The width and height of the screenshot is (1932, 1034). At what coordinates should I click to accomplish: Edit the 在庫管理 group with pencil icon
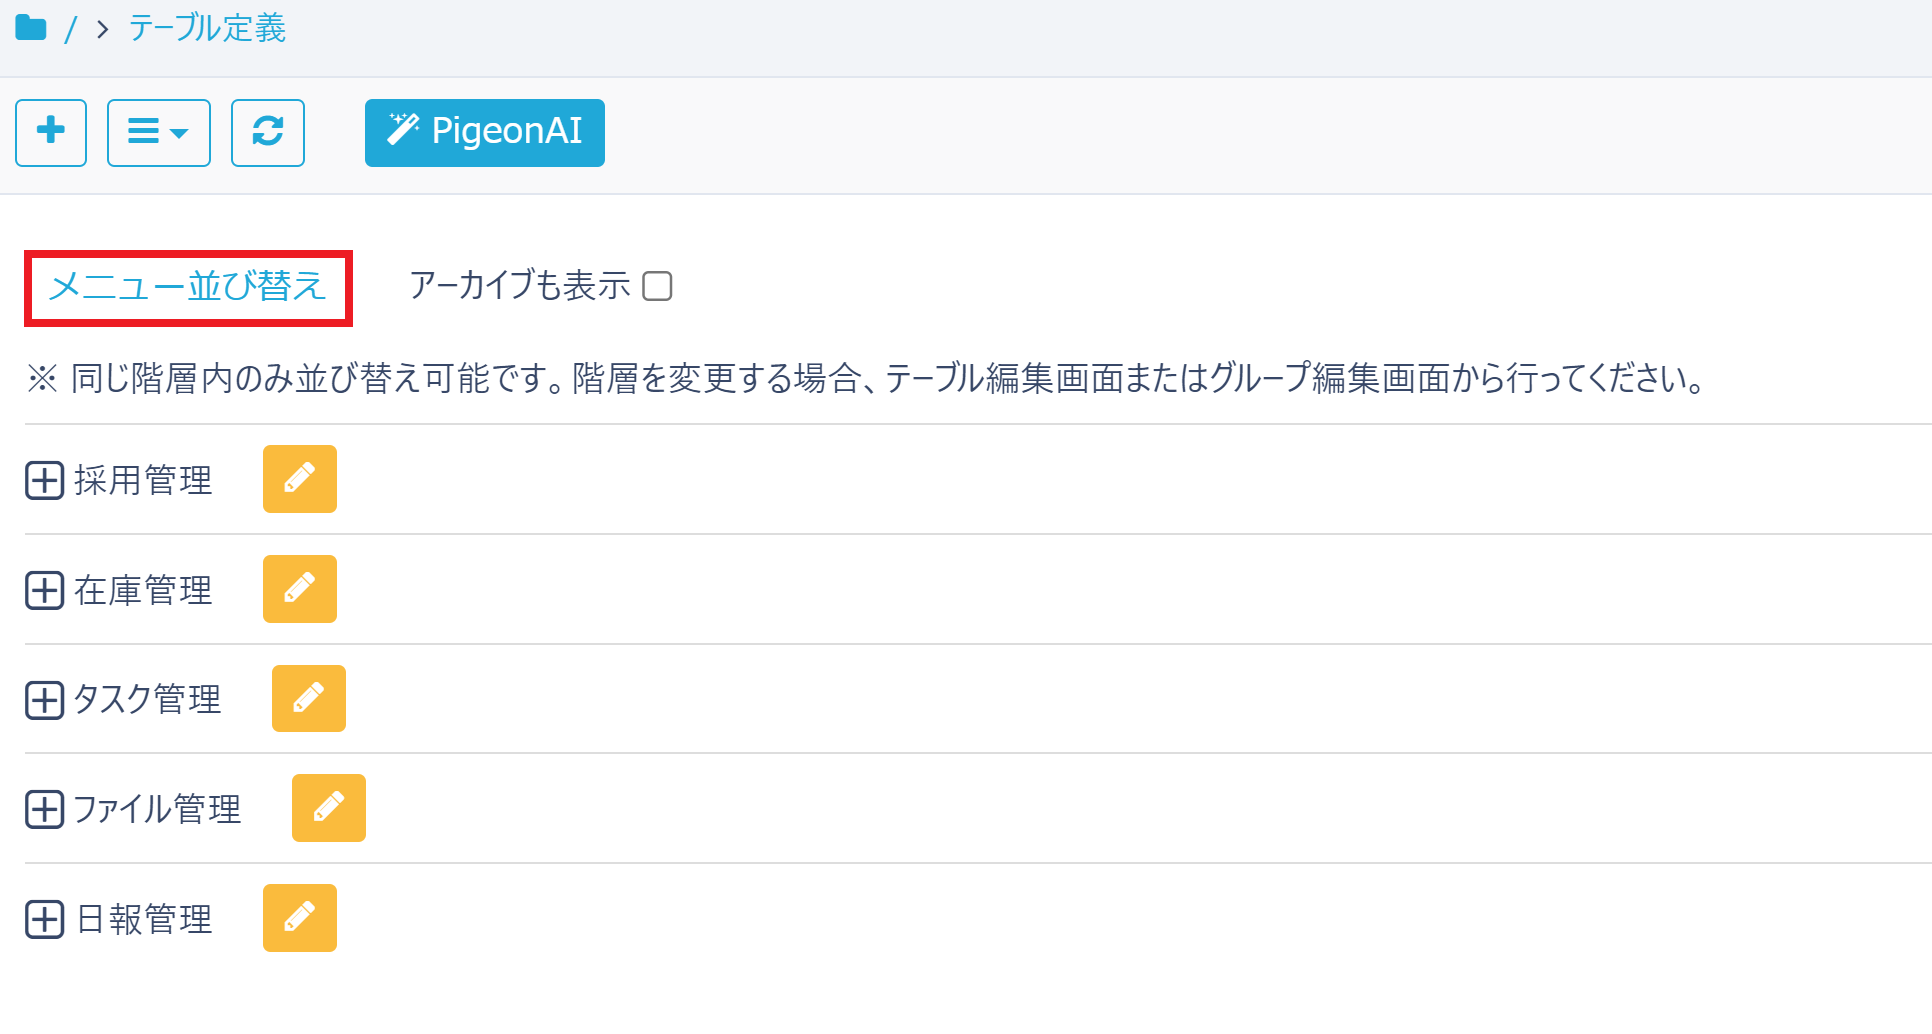coord(299,589)
